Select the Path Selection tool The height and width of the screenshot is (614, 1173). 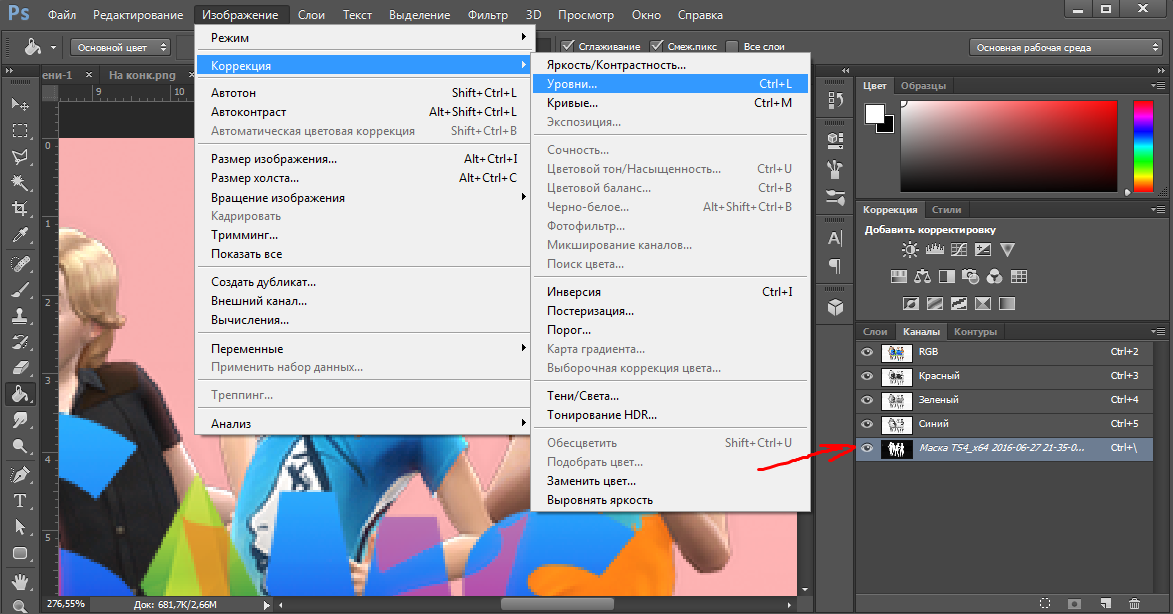pyautogui.click(x=20, y=527)
